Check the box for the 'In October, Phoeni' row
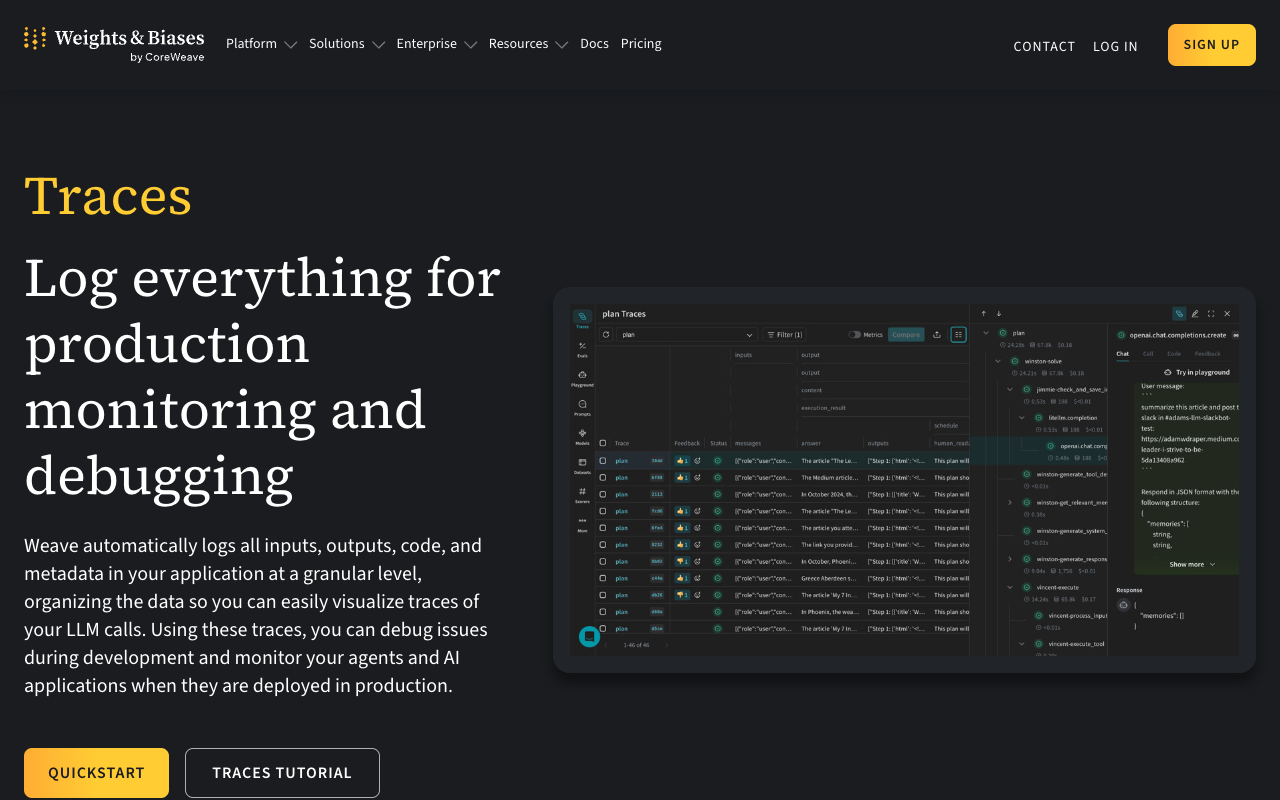 [x=602, y=561]
